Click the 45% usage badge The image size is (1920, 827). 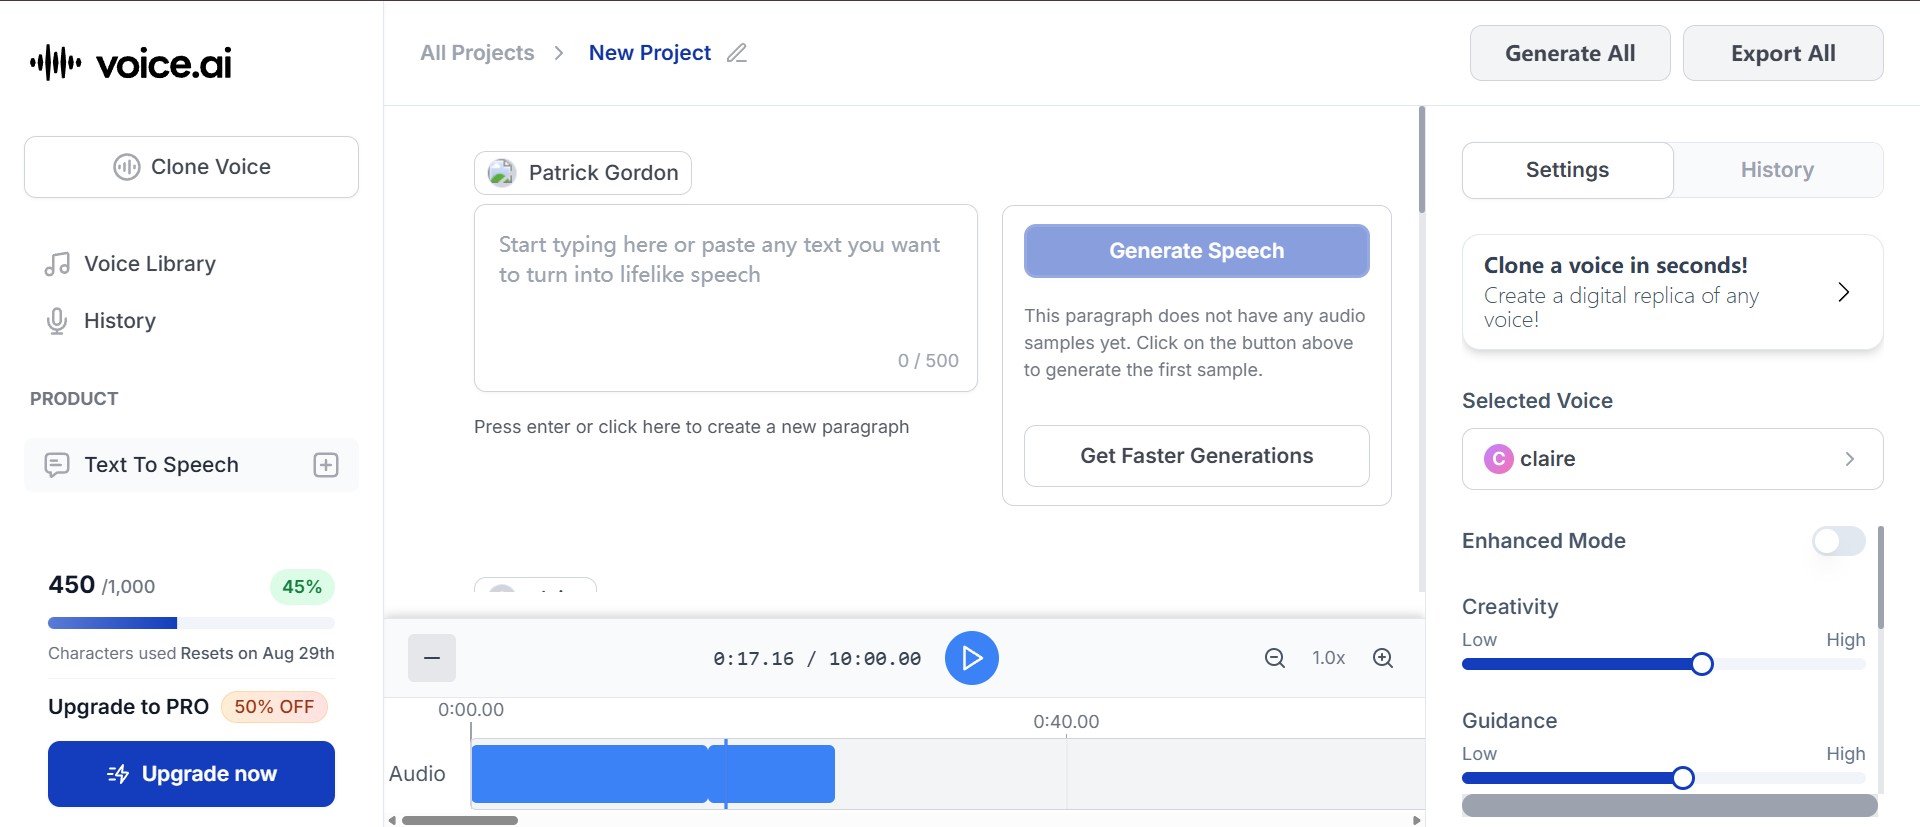(x=302, y=587)
